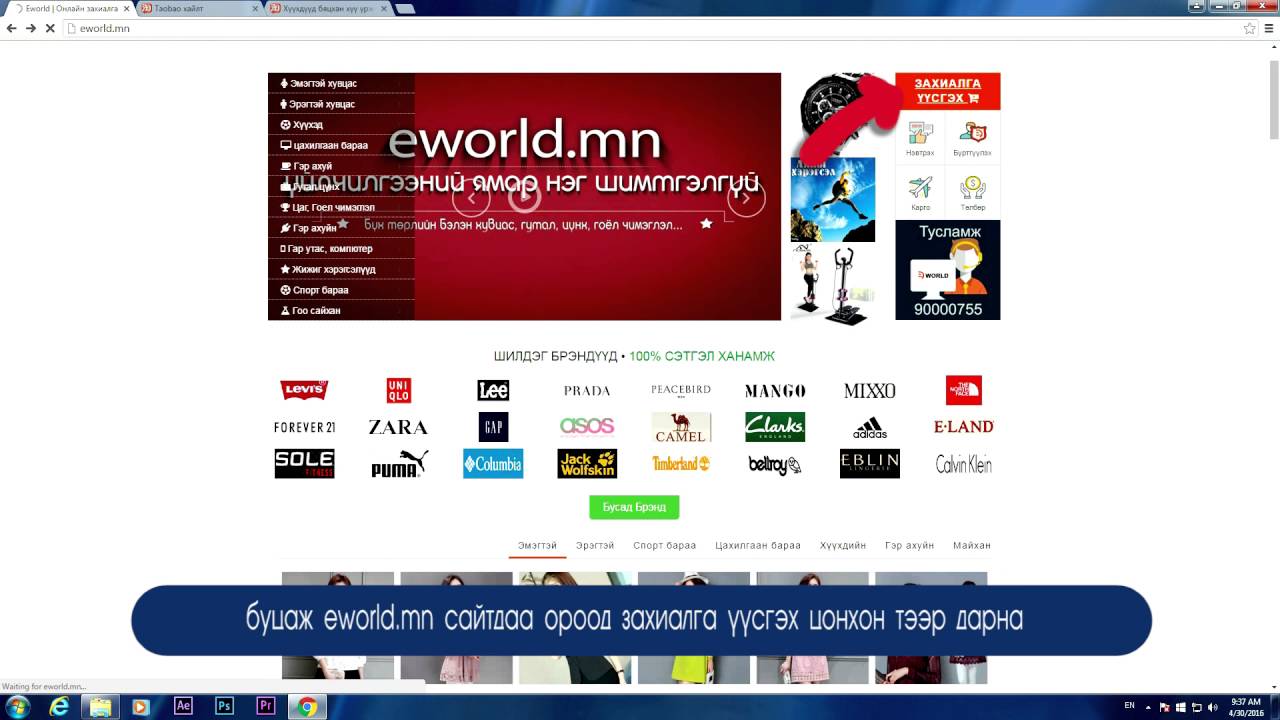Select the Camel brand logo

(x=681, y=427)
